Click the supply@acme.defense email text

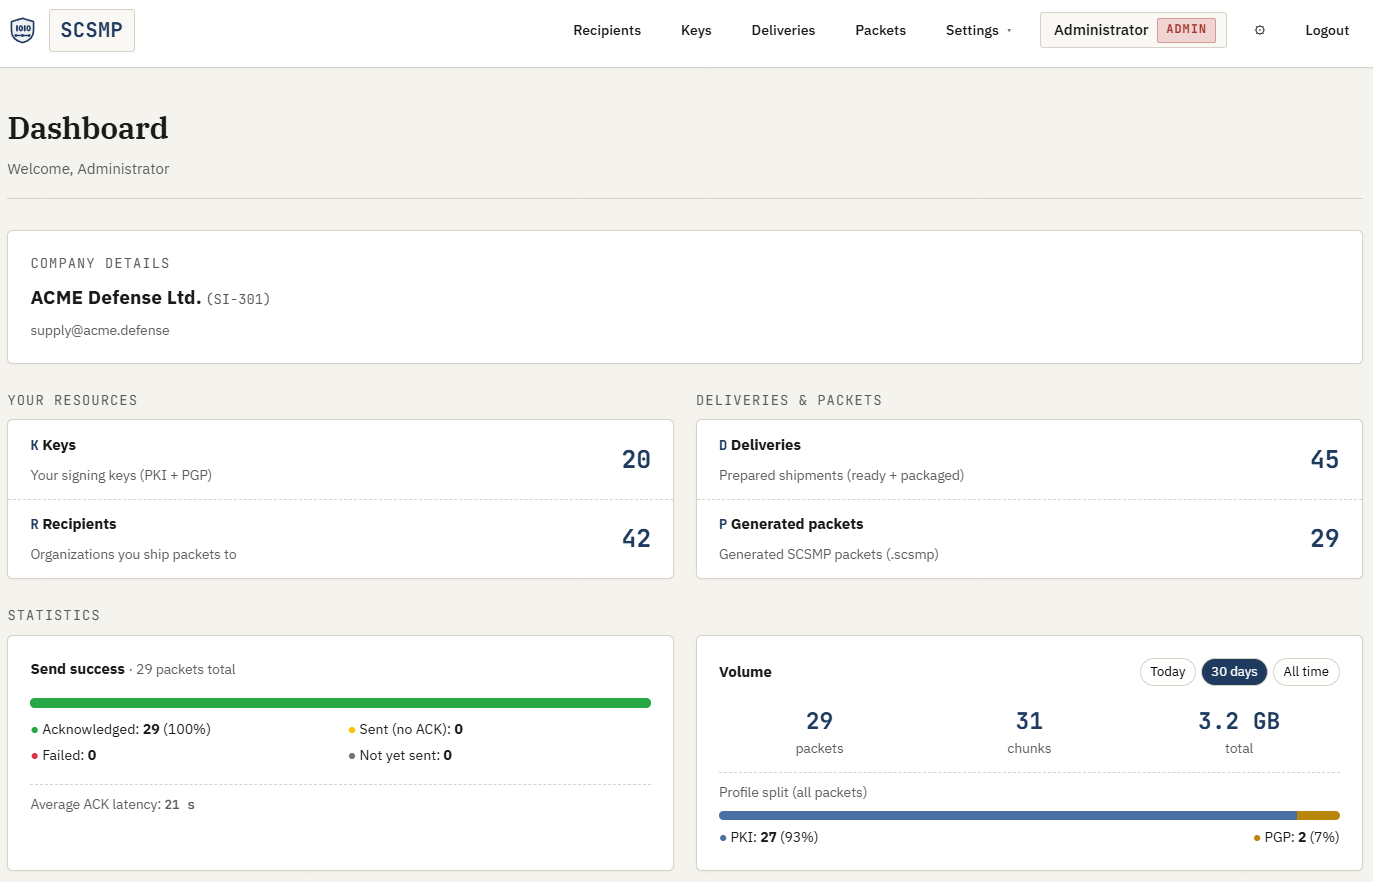click(100, 331)
